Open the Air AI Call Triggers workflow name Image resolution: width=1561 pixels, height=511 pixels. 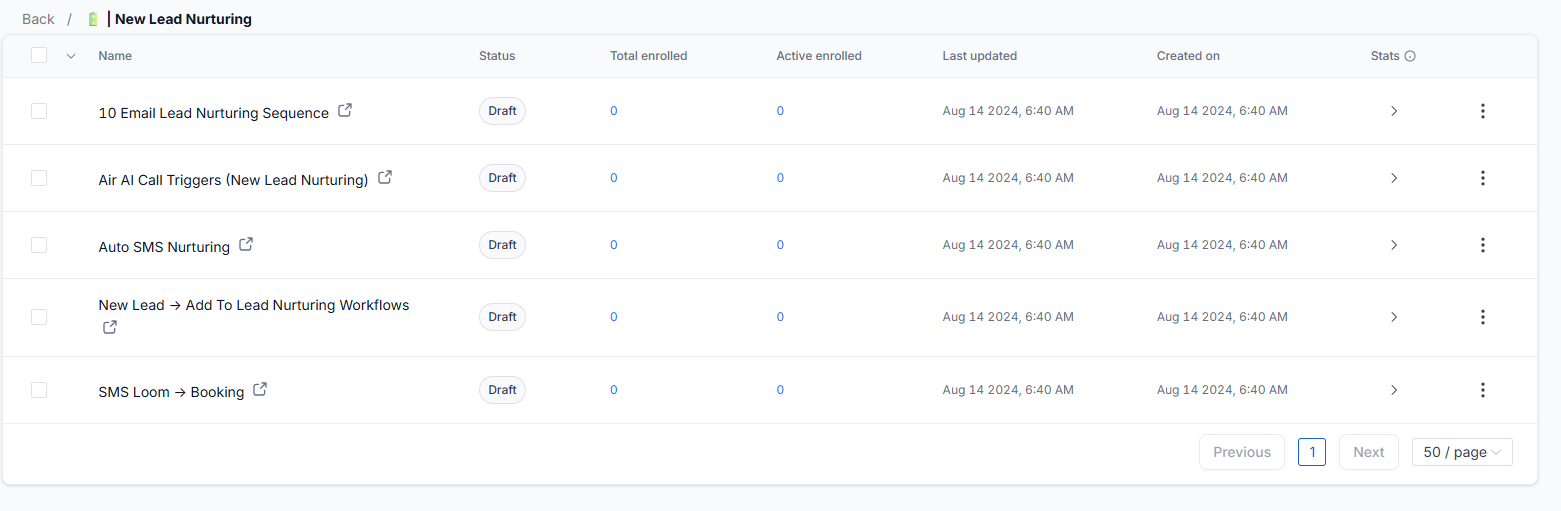pyautogui.click(x=233, y=180)
